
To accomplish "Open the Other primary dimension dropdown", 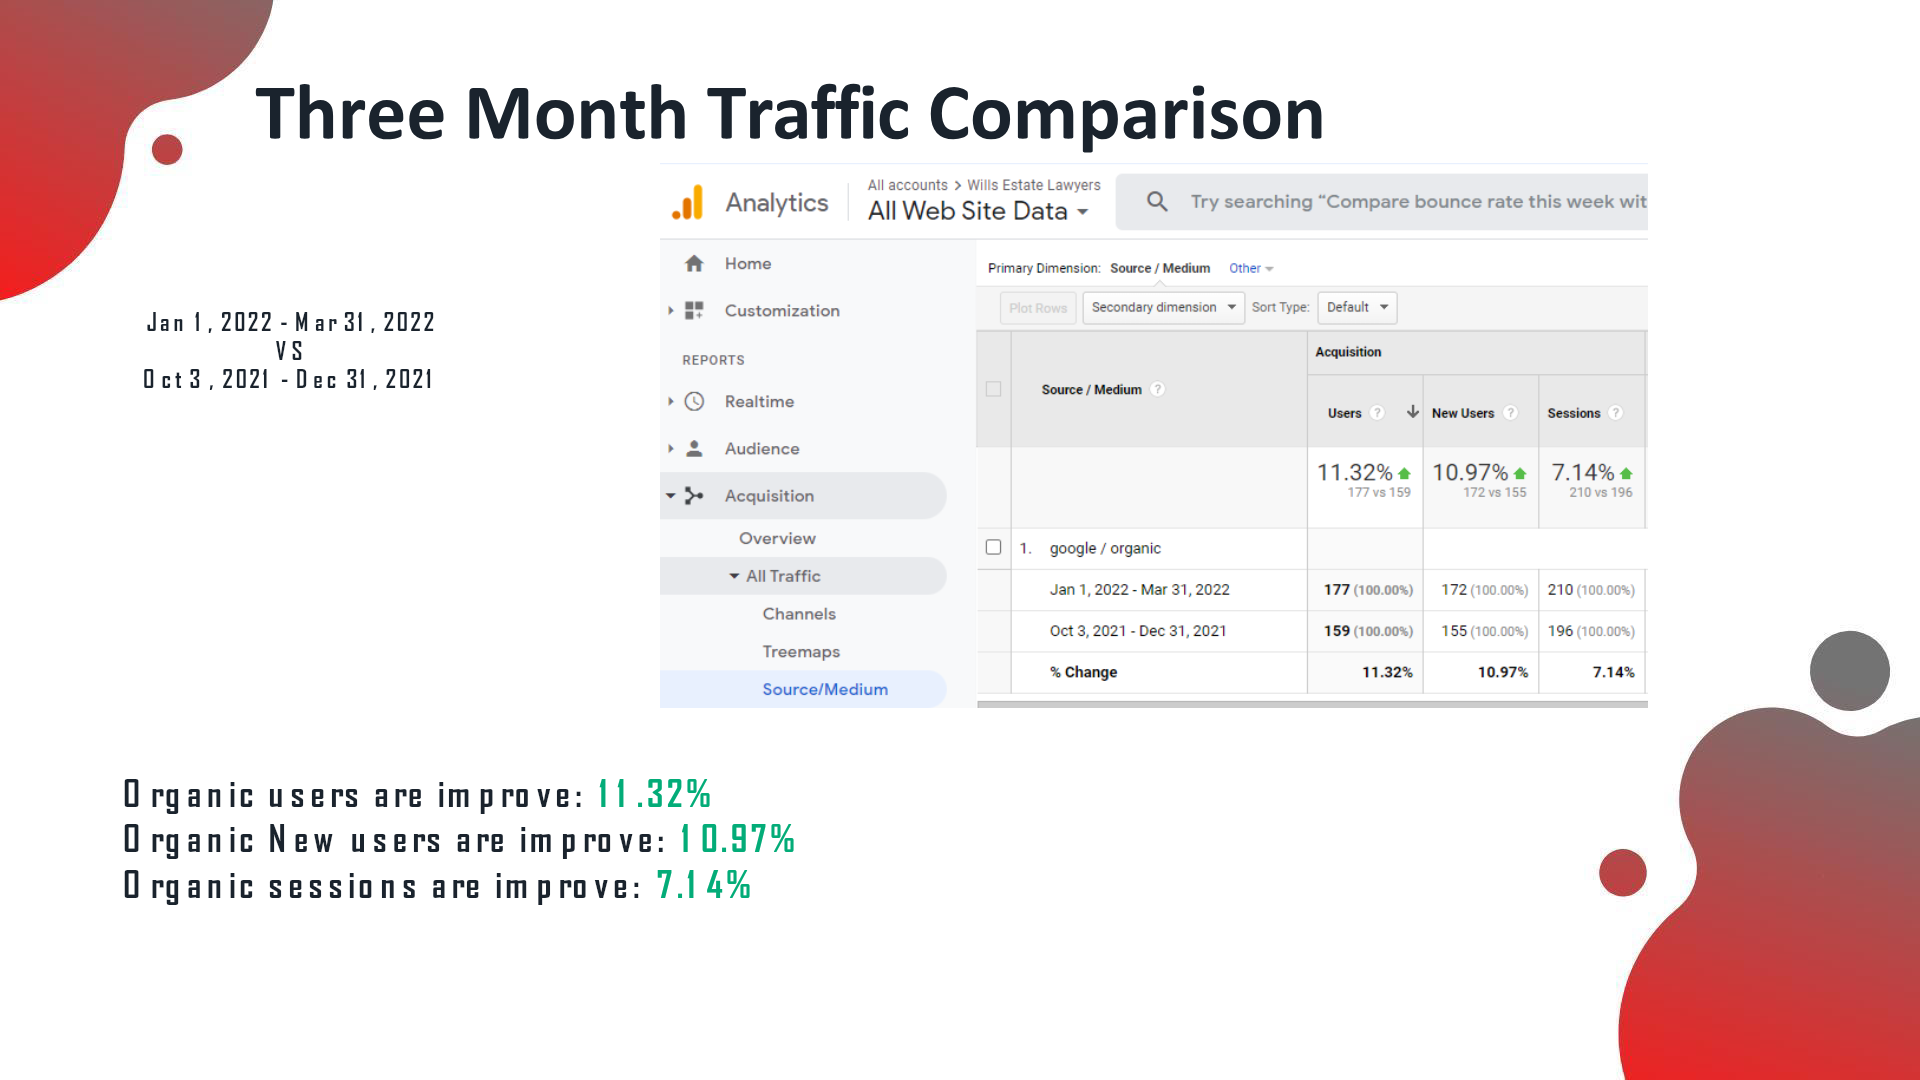I will pyautogui.click(x=1251, y=268).
